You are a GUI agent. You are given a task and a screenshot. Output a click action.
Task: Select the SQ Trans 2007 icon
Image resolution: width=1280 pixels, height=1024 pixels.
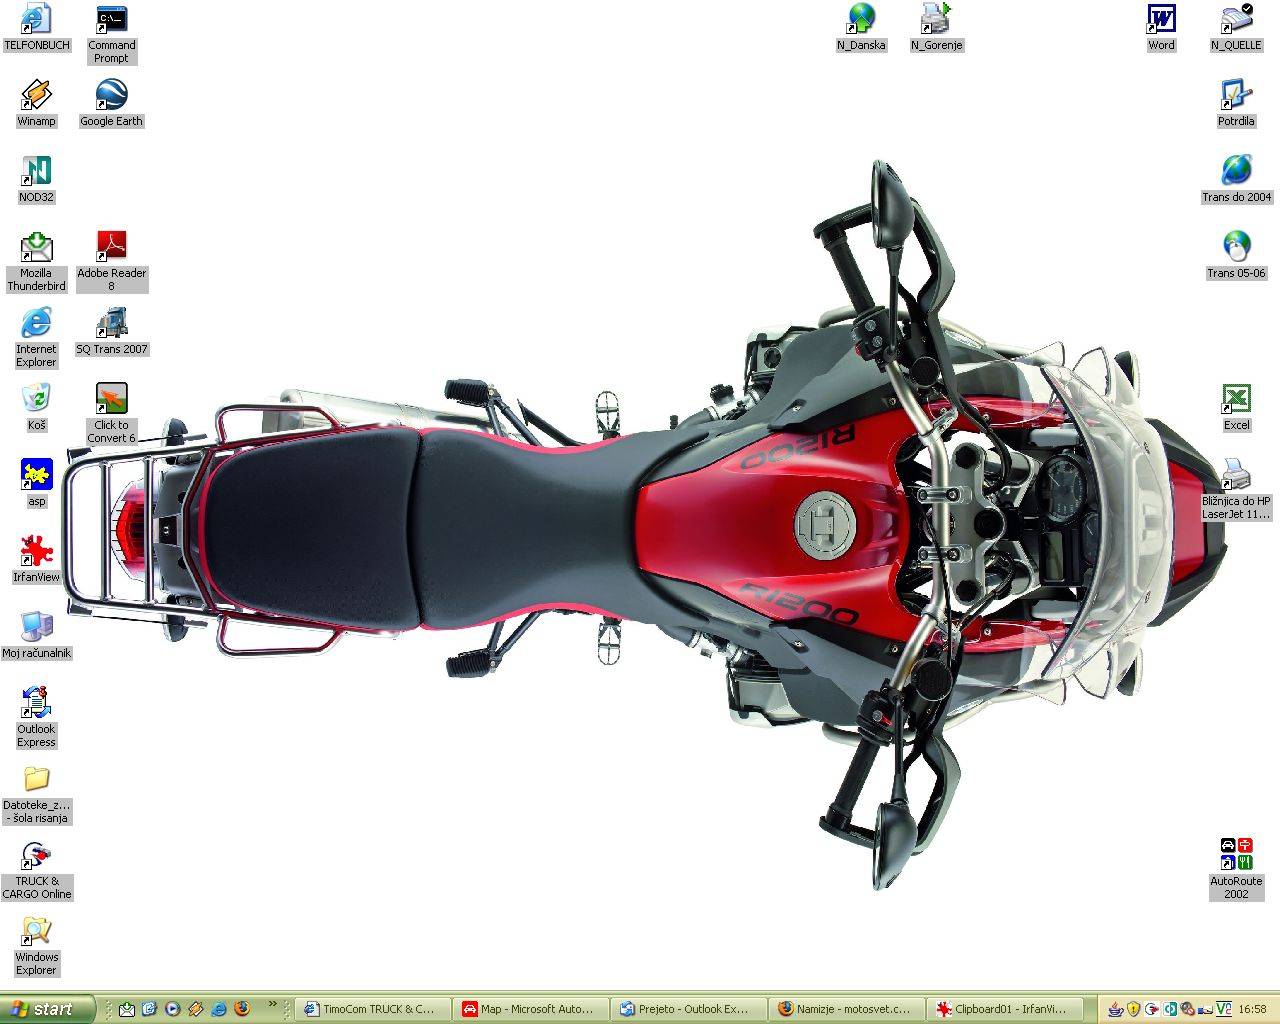(x=111, y=332)
